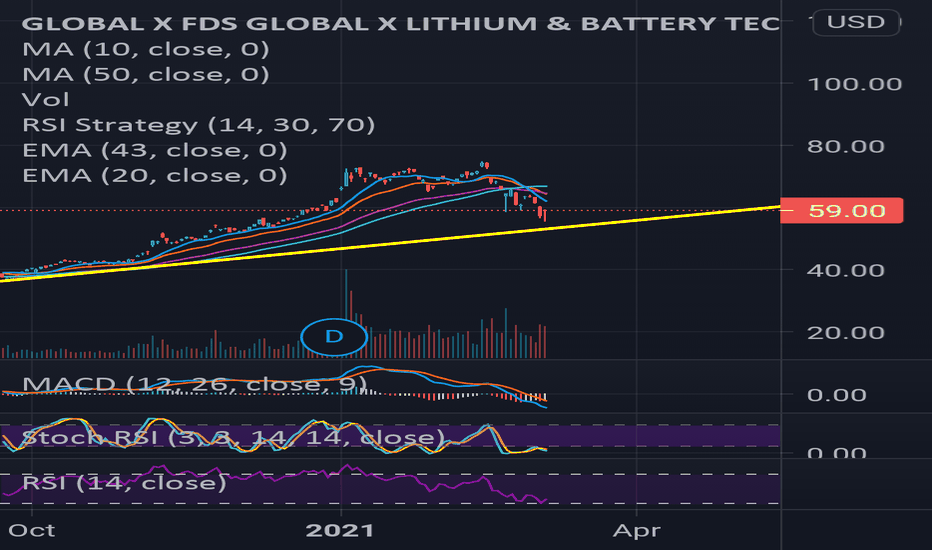
Task: Click the Global X Lithium chart title
Action: (401, 24)
